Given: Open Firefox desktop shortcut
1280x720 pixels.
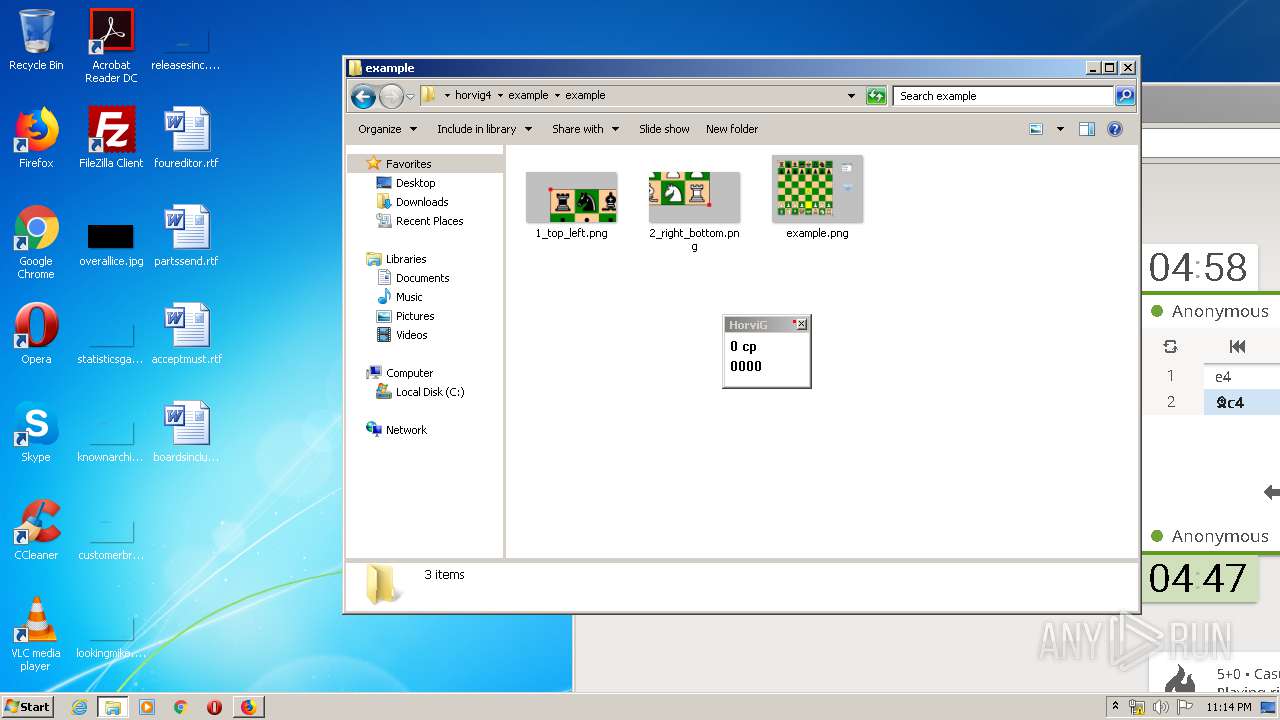Looking at the screenshot, I should click(36, 137).
